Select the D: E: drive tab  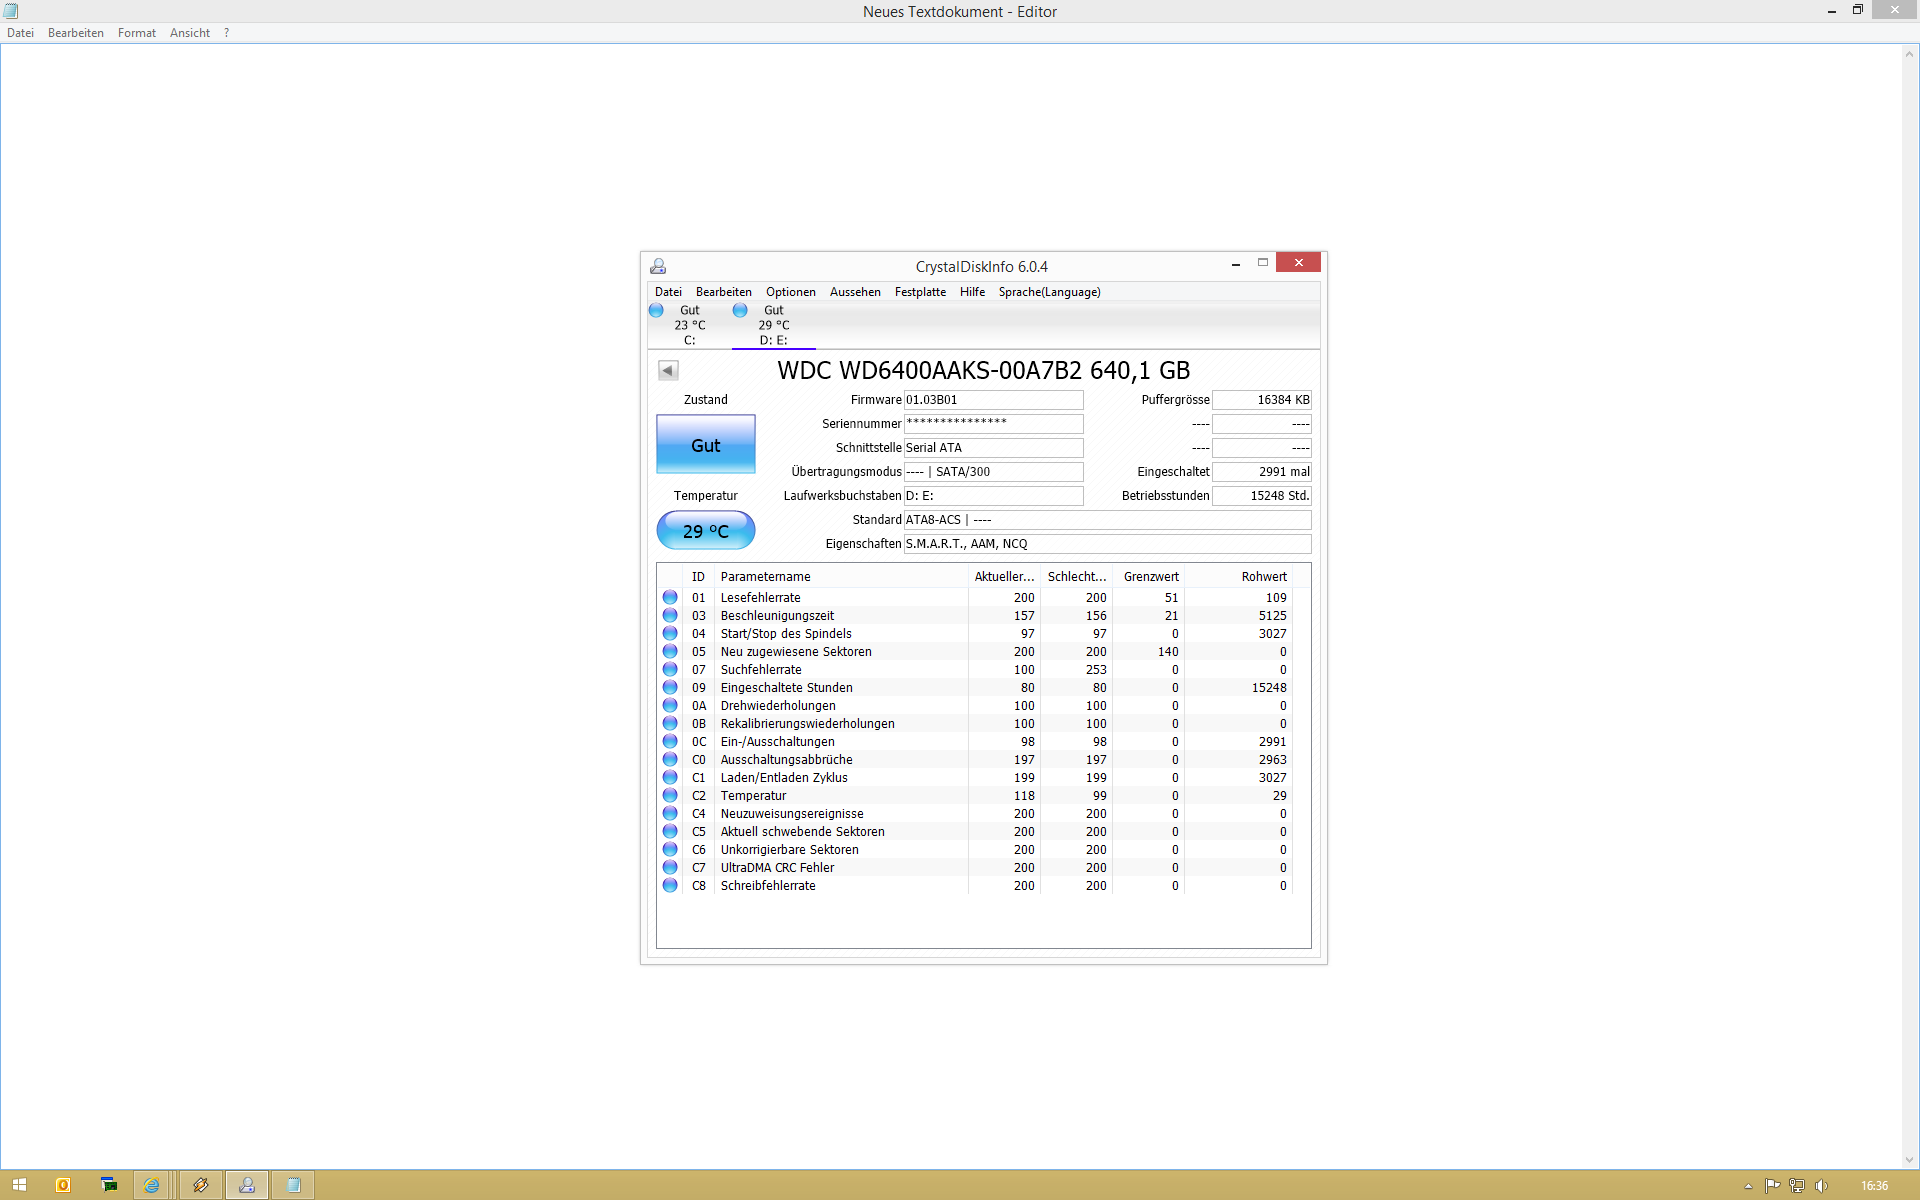click(x=773, y=325)
